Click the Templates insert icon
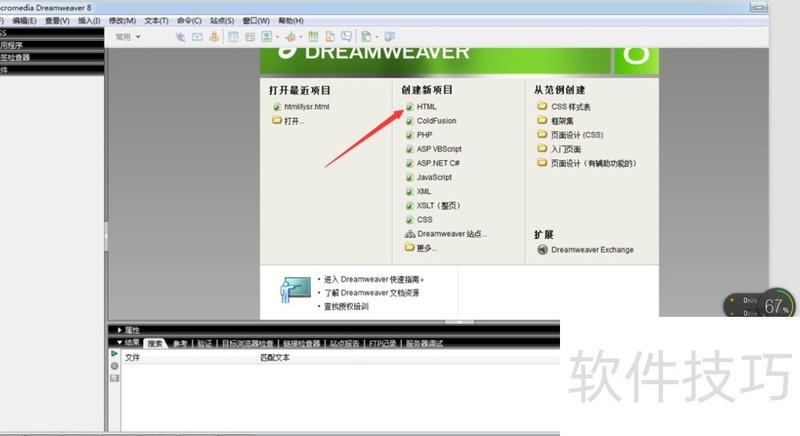 pos(366,36)
